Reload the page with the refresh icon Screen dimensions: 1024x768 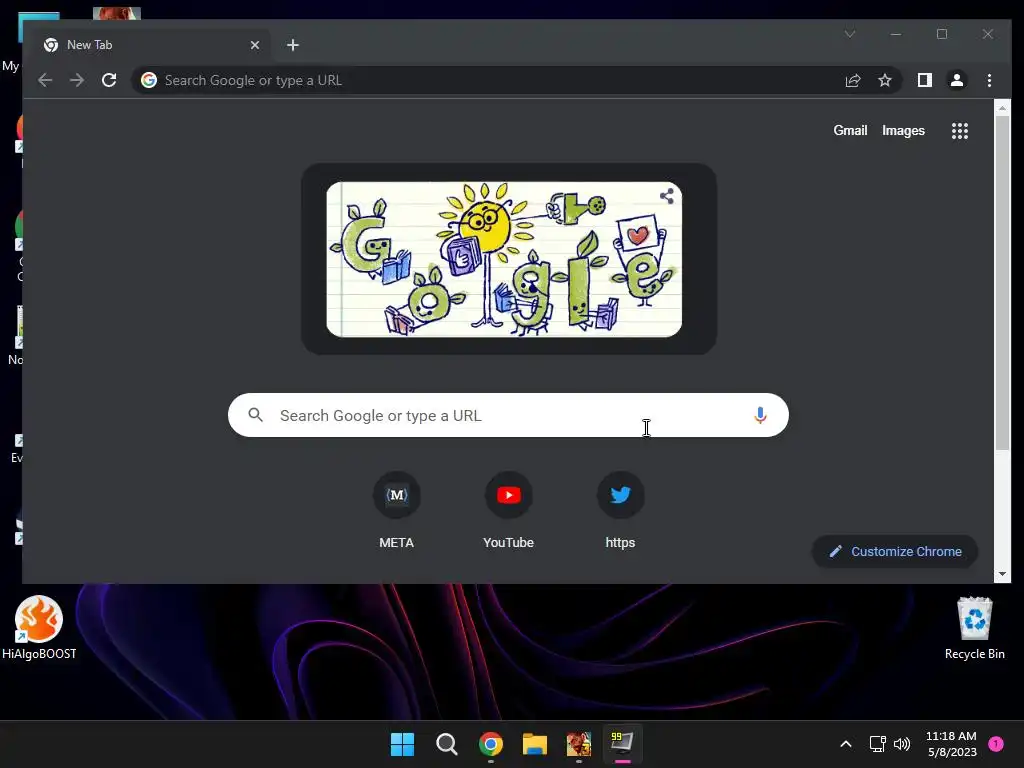coord(109,80)
